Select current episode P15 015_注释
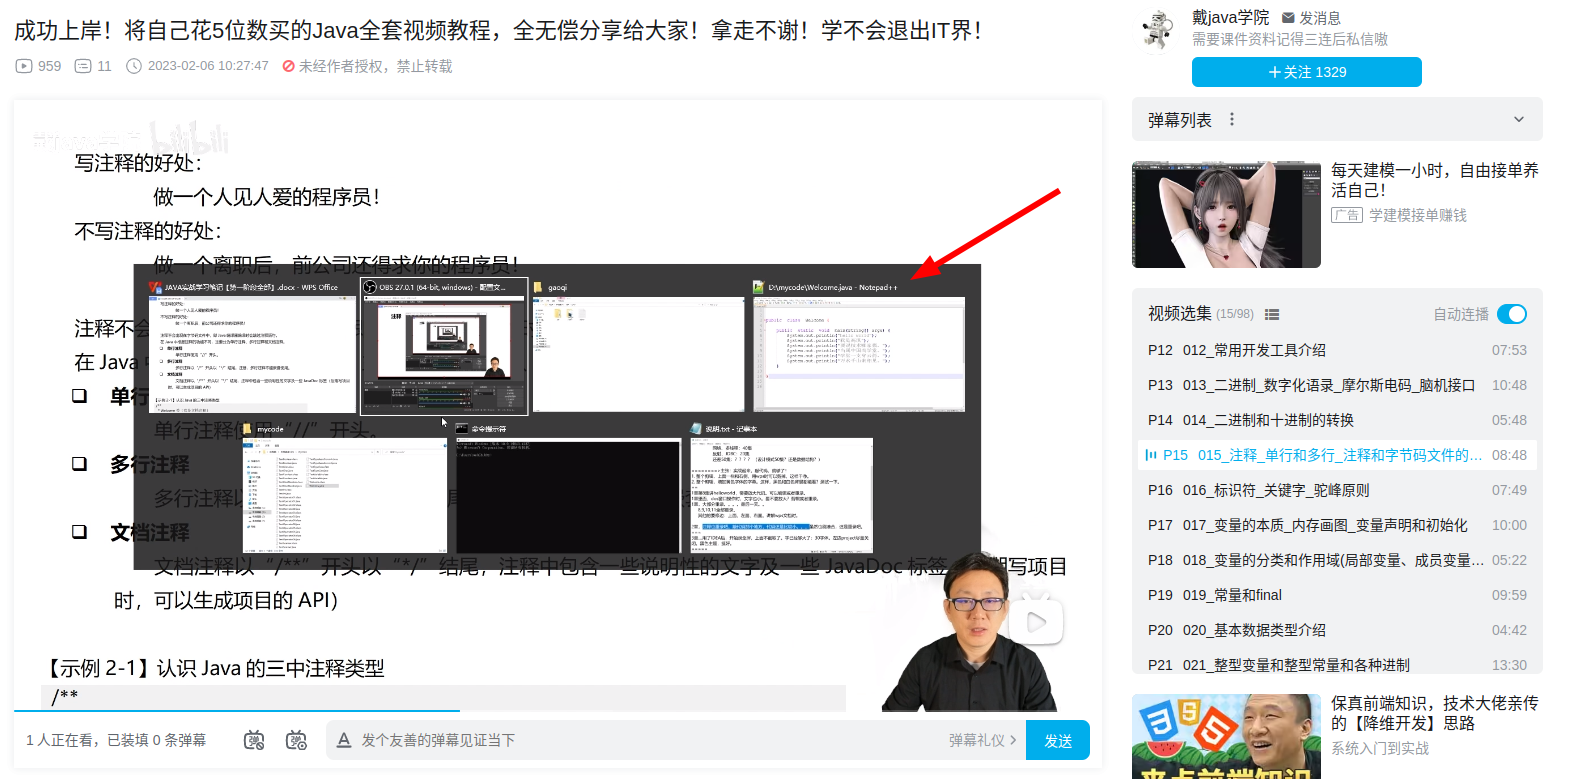 tap(1337, 455)
